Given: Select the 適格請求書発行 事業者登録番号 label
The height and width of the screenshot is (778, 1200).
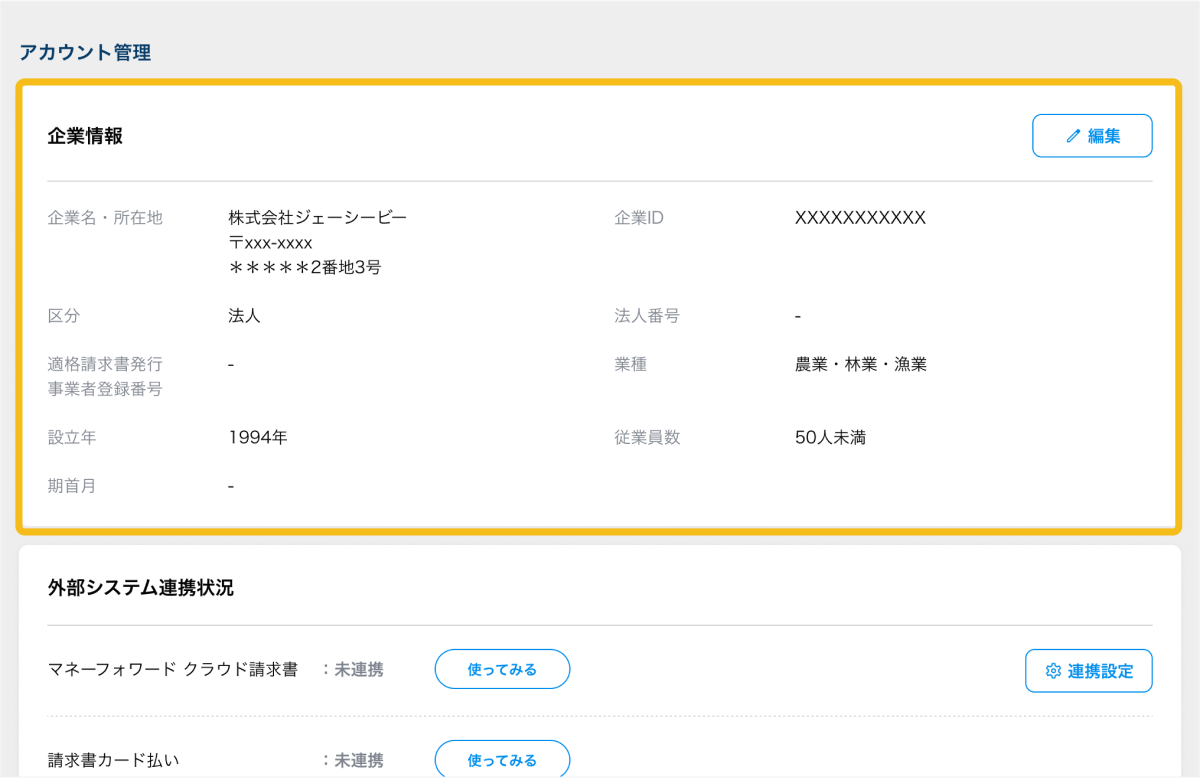Looking at the screenshot, I should 105,376.
